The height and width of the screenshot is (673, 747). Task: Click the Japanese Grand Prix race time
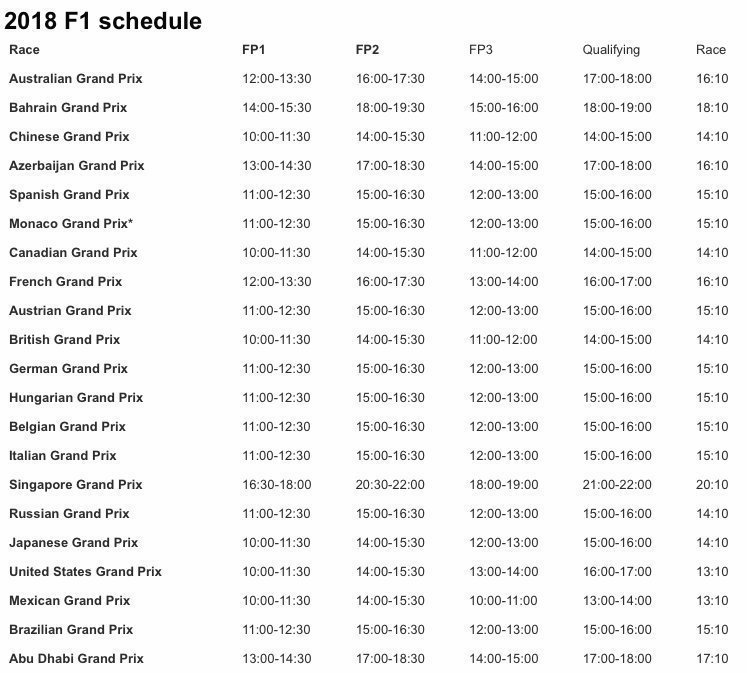[712, 542]
